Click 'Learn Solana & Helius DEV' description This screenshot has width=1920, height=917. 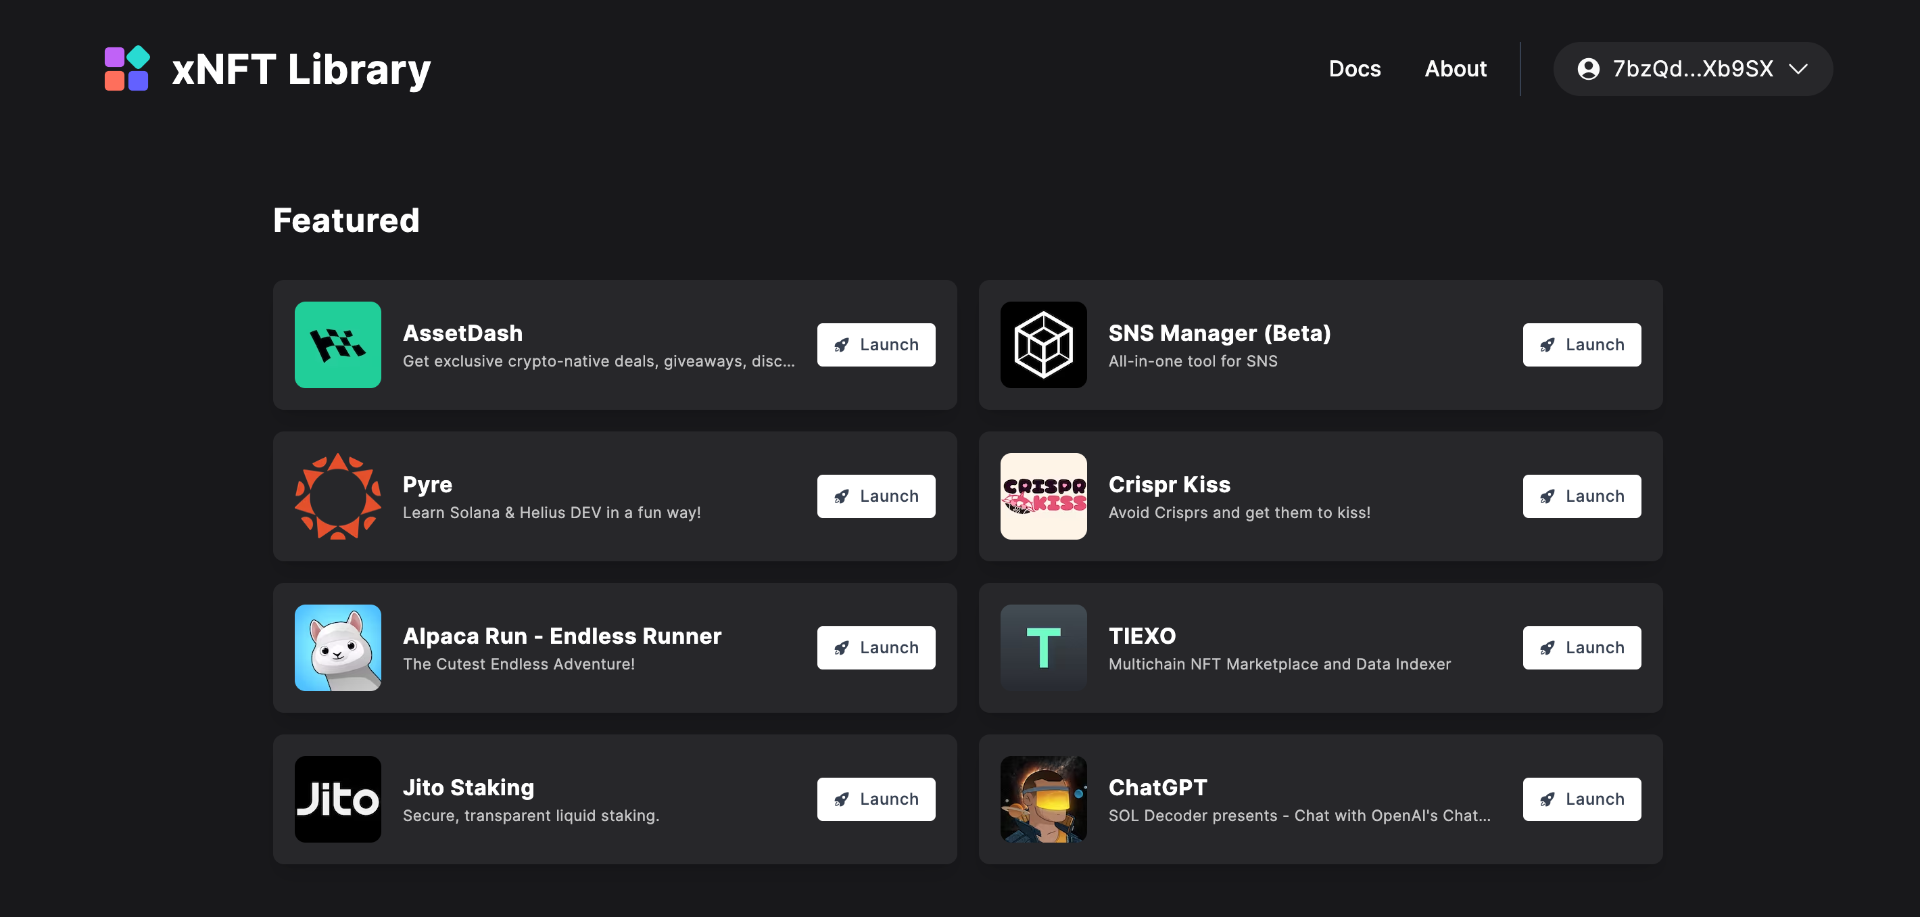click(552, 513)
